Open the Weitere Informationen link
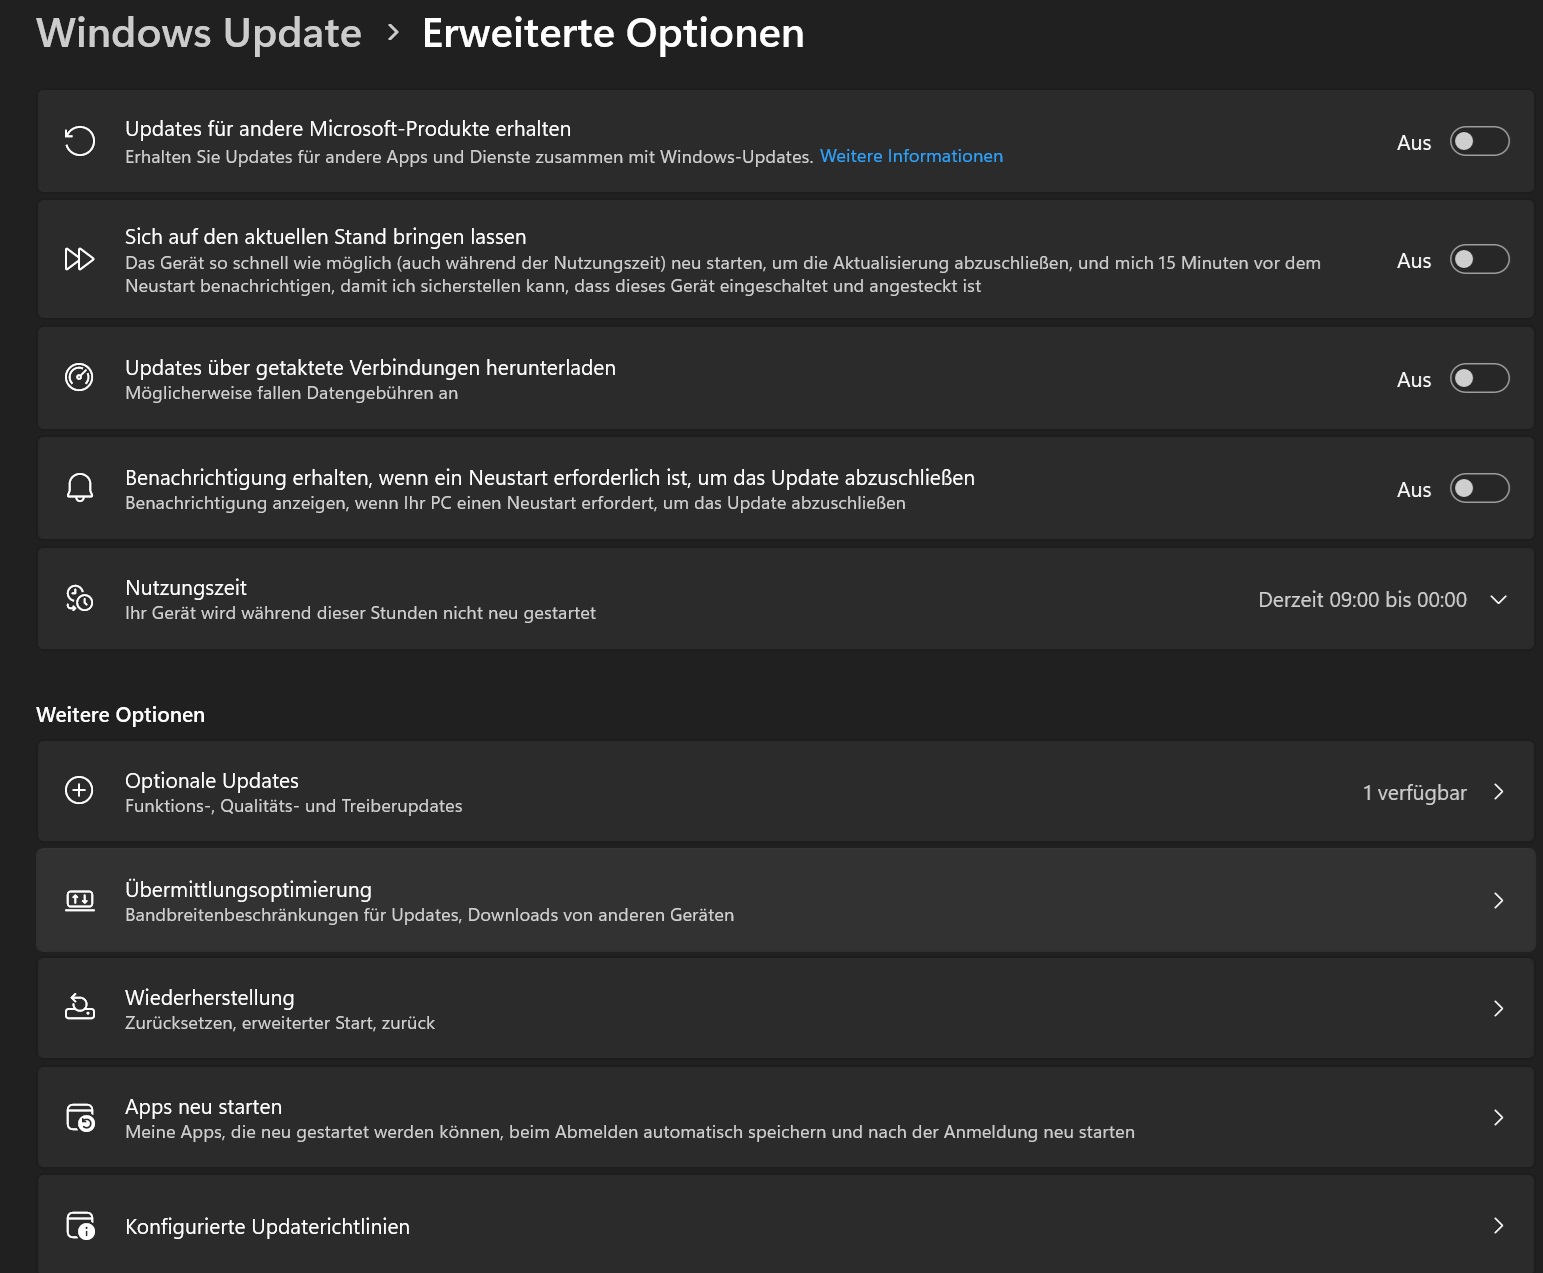1543x1273 pixels. click(x=911, y=156)
